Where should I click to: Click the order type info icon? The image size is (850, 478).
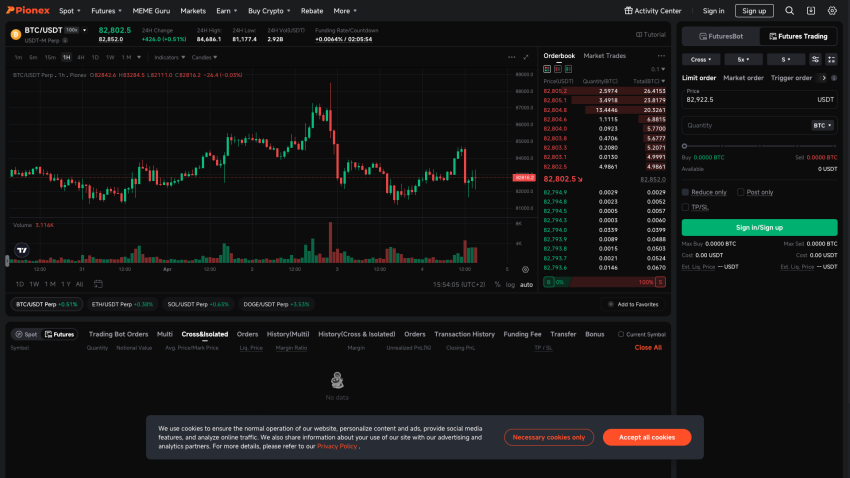(x=834, y=78)
